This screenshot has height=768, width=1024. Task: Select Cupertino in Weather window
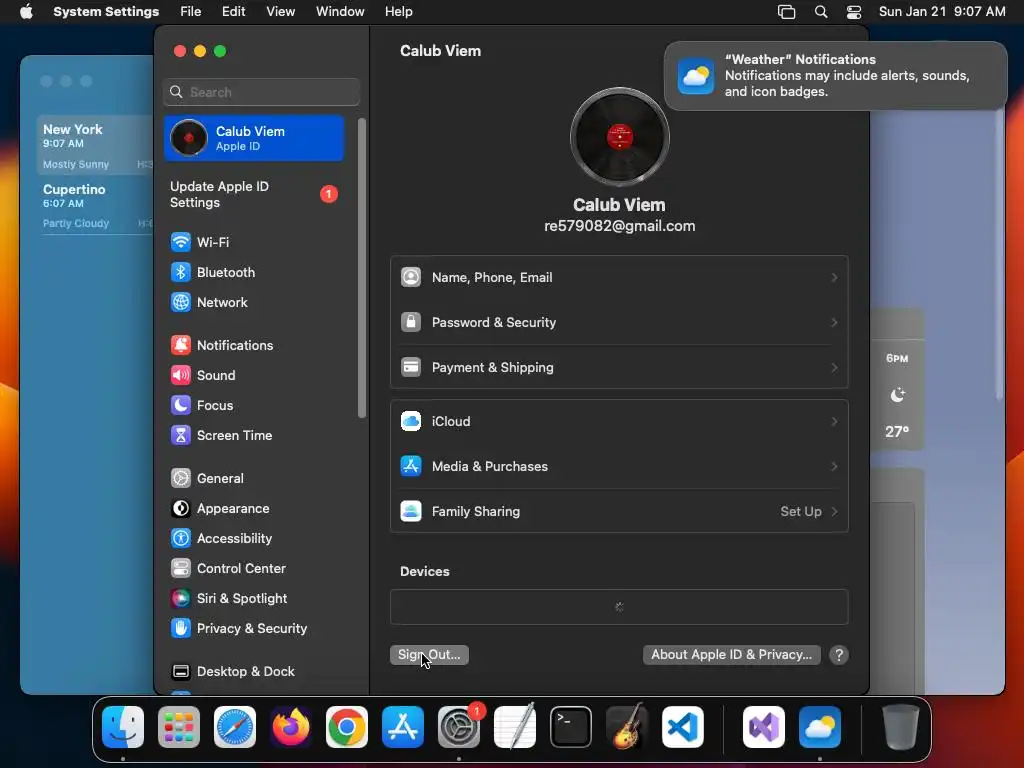95,204
